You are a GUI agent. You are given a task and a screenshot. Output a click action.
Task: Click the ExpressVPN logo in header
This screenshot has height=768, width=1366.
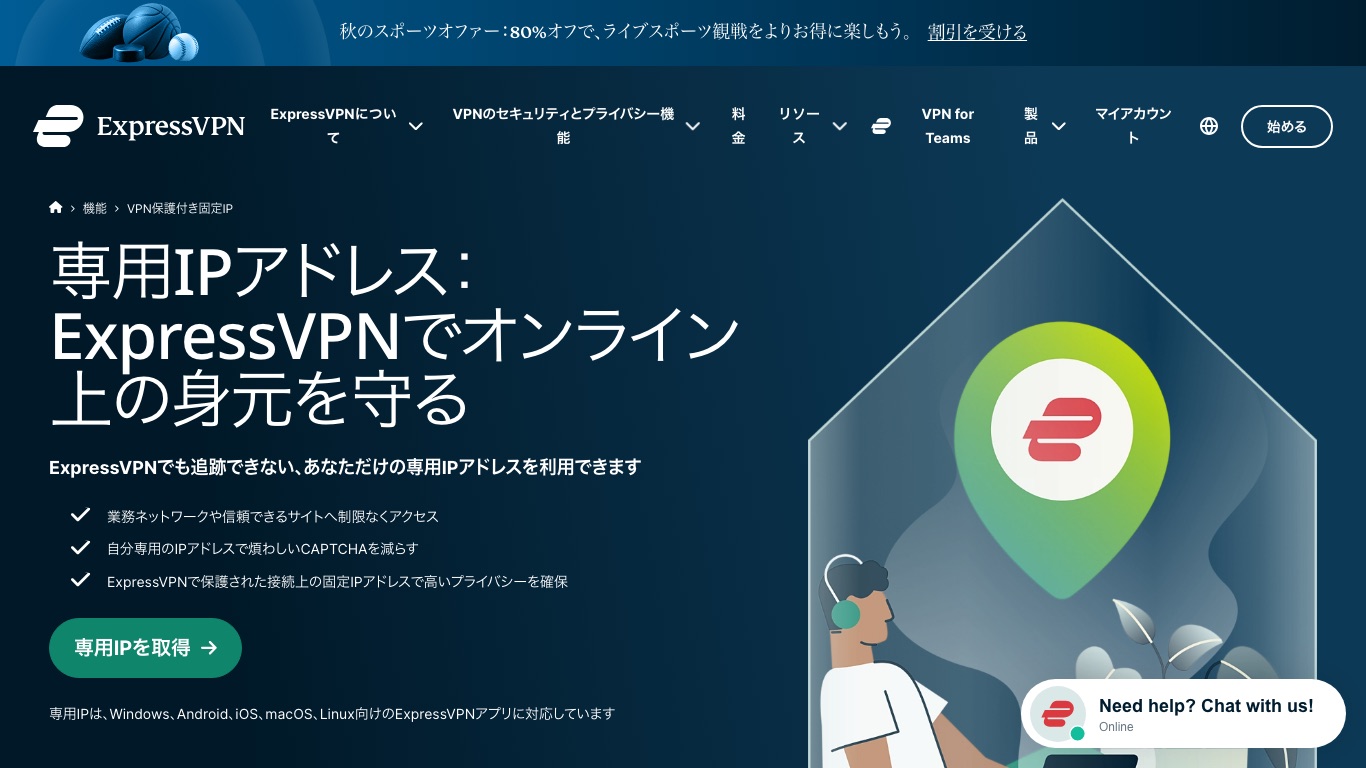coord(139,126)
